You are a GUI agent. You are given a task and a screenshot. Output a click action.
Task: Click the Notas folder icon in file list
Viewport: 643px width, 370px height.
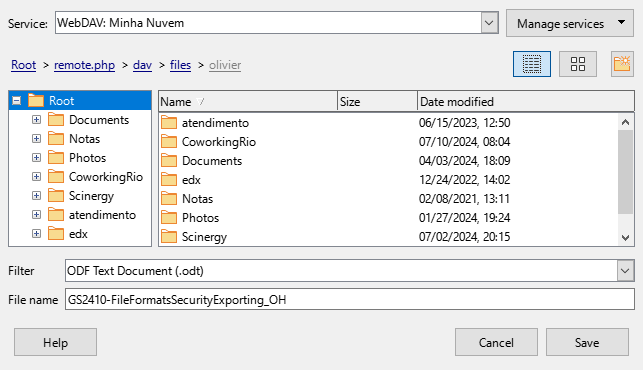[x=169, y=199]
